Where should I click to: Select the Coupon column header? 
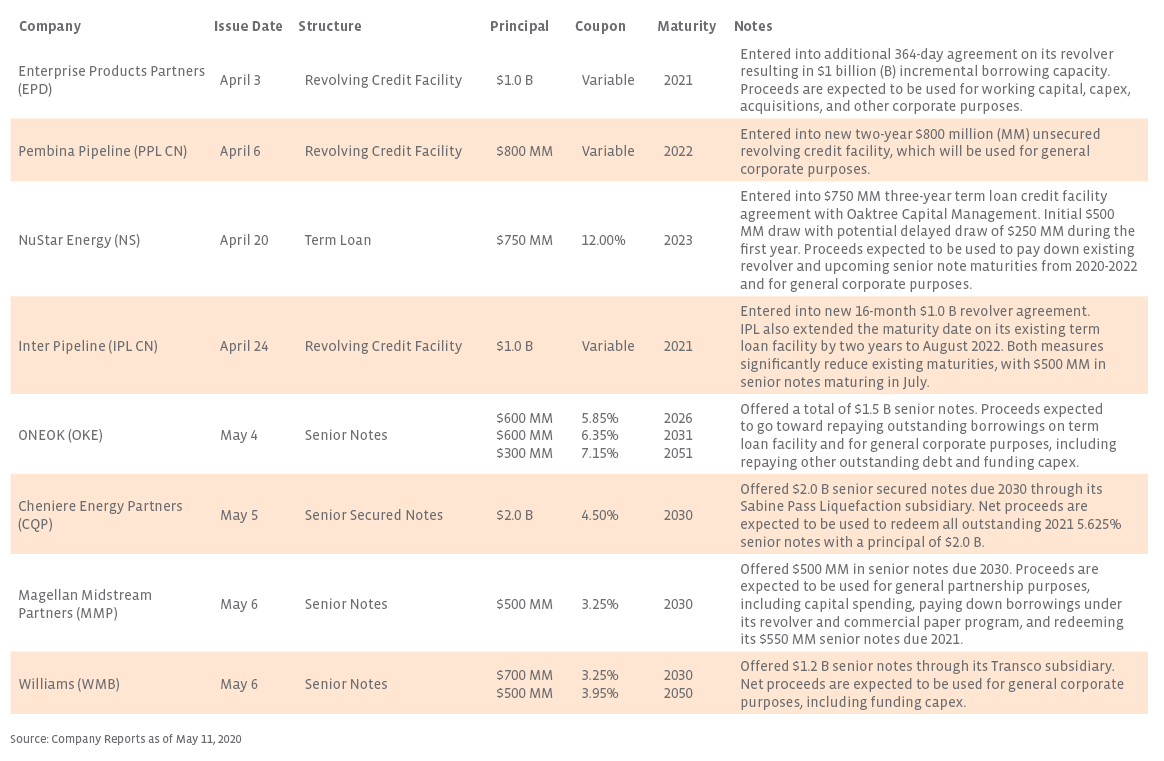[600, 26]
